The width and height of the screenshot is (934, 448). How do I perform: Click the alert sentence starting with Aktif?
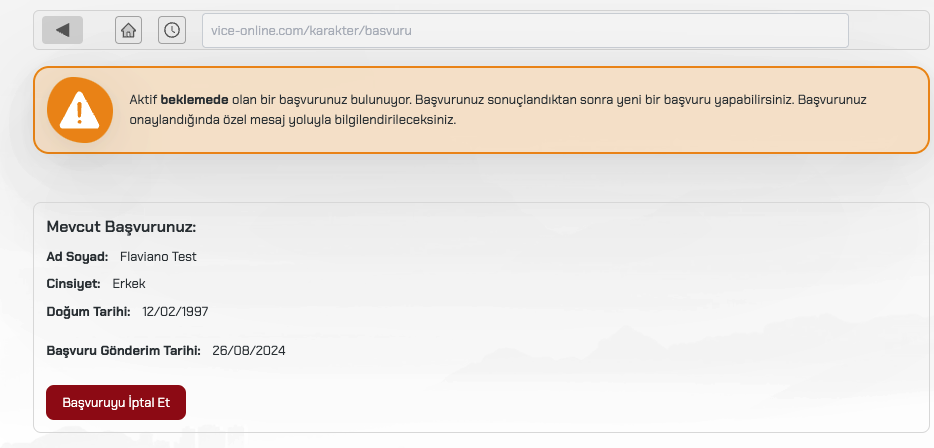tap(143, 101)
